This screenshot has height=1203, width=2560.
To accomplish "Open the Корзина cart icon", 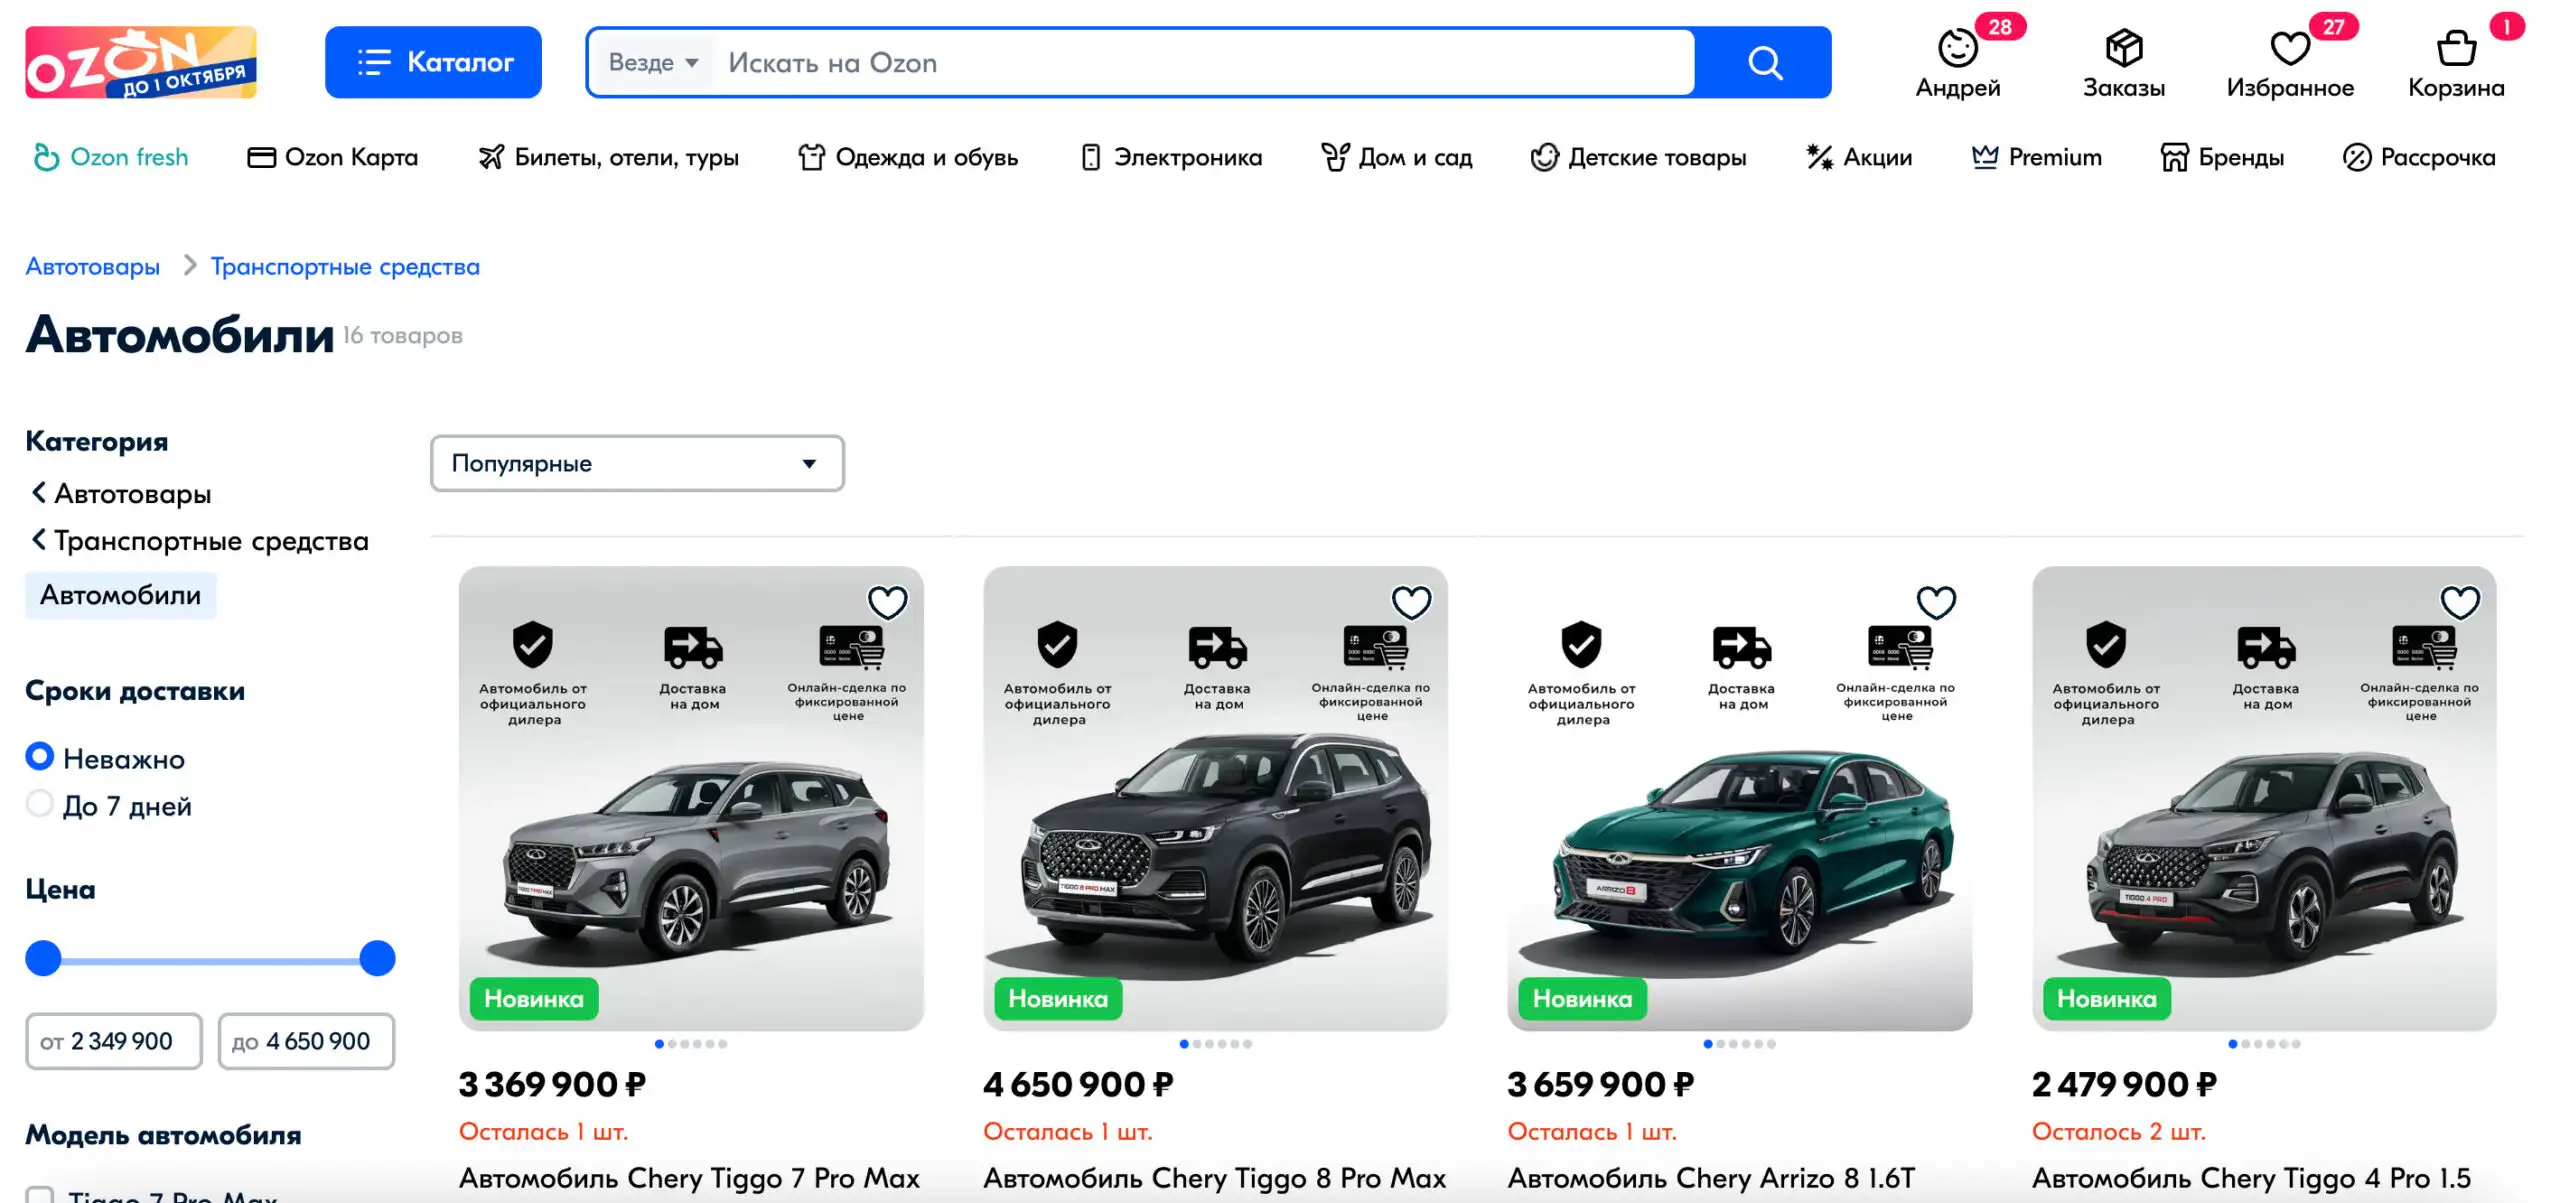I will tap(2455, 48).
